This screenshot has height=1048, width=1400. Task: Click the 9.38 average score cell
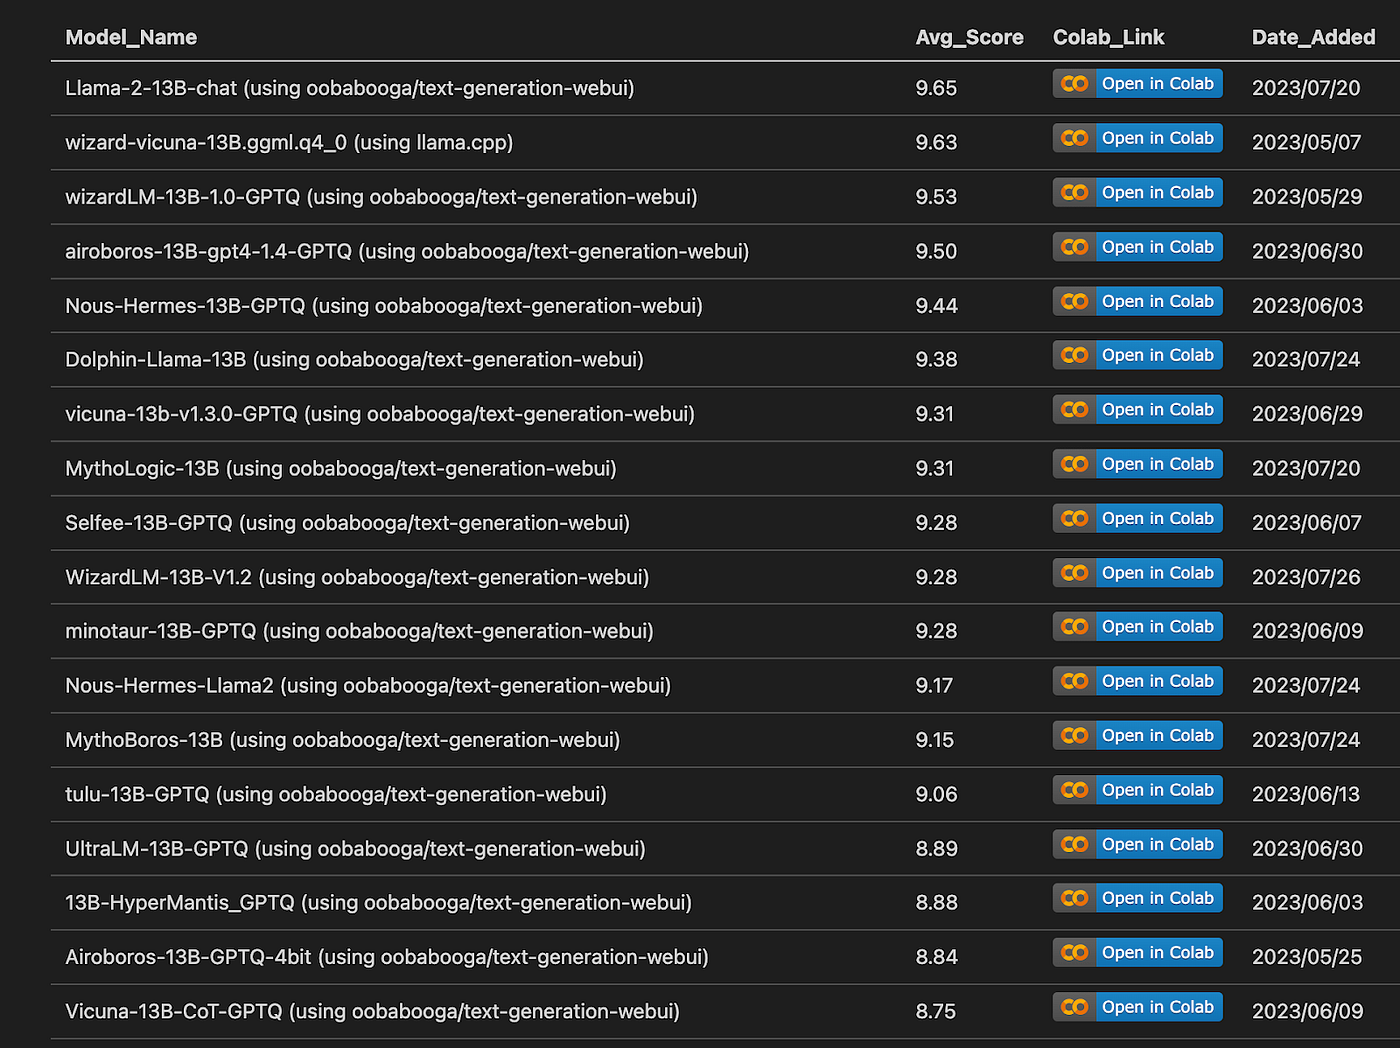pos(936,359)
